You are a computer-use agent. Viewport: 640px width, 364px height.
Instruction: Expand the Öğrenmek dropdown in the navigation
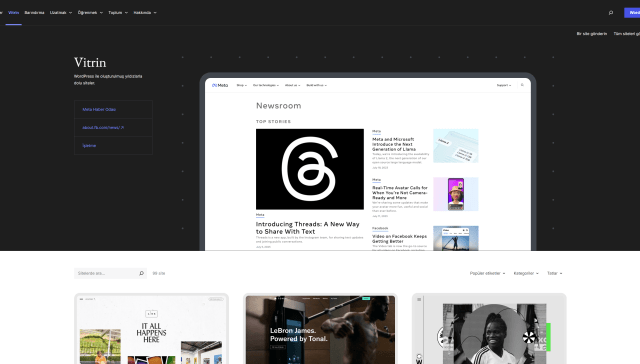[x=90, y=13]
